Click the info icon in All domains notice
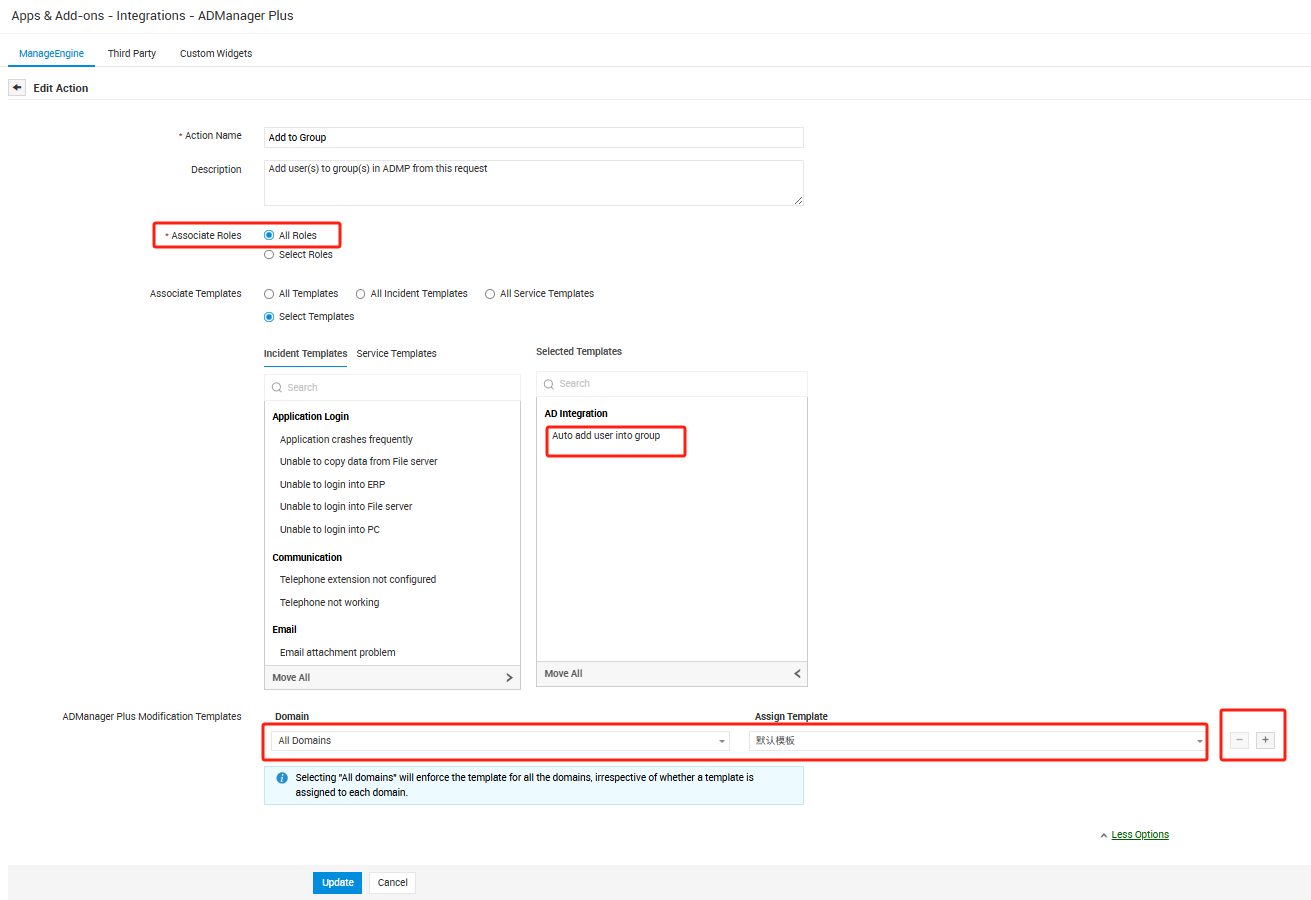 pyautogui.click(x=282, y=778)
